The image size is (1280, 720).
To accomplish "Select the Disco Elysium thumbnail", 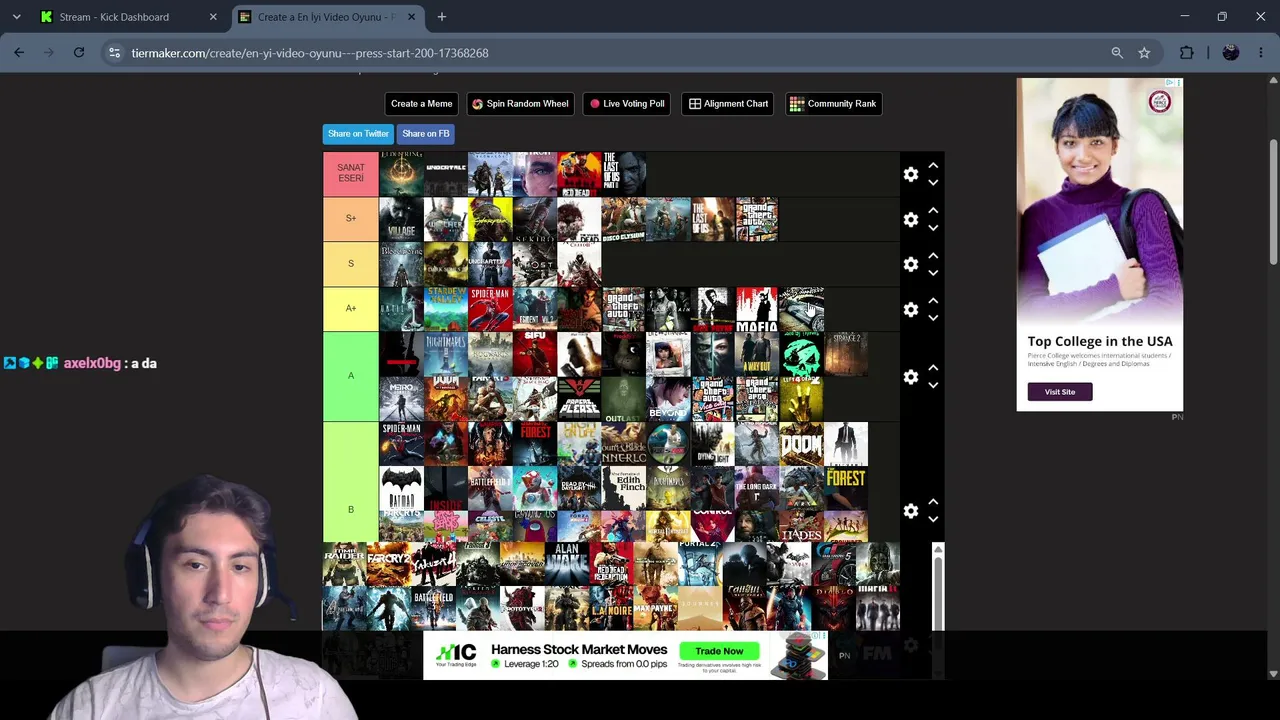I will tap(624, 219).
